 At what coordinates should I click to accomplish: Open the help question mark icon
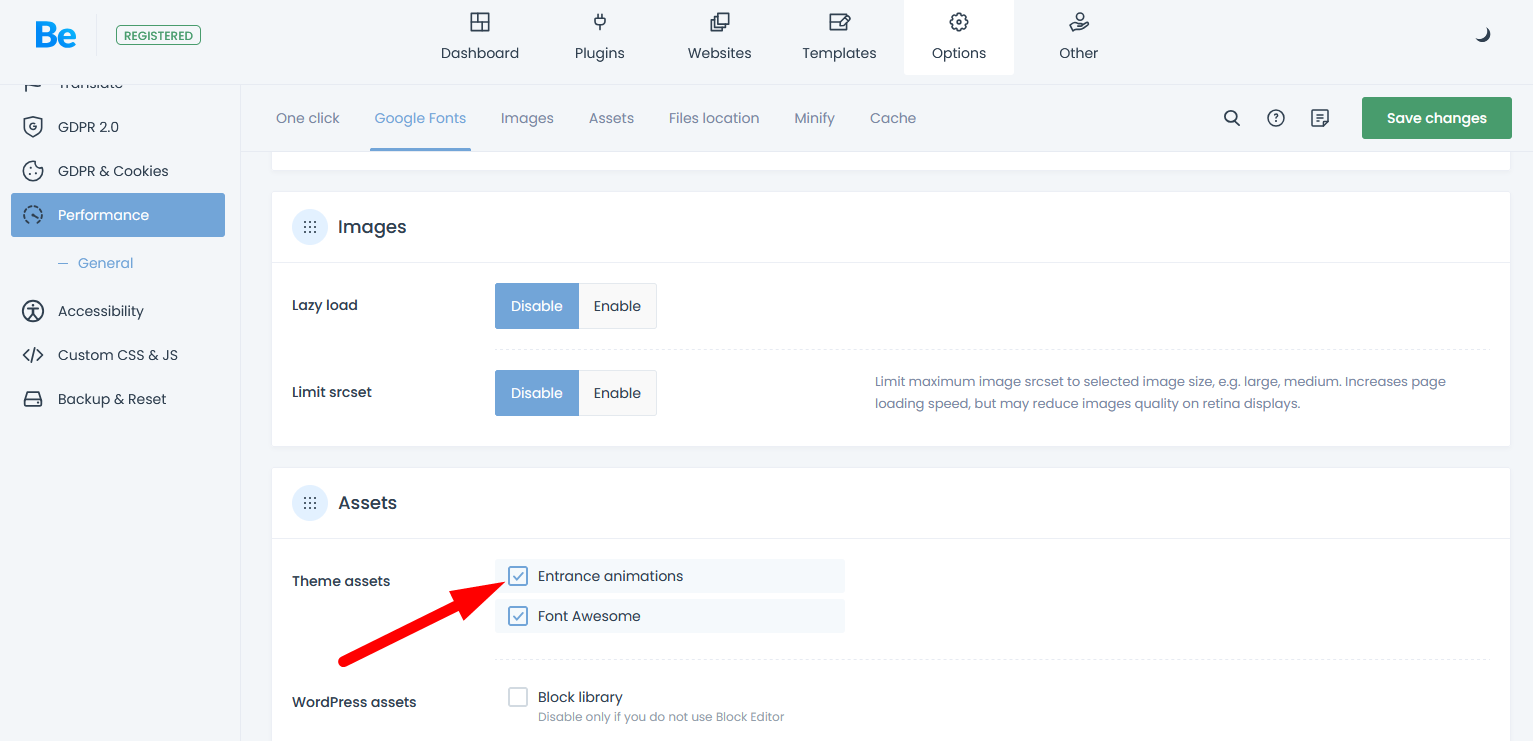click(x=1276, y=118)
